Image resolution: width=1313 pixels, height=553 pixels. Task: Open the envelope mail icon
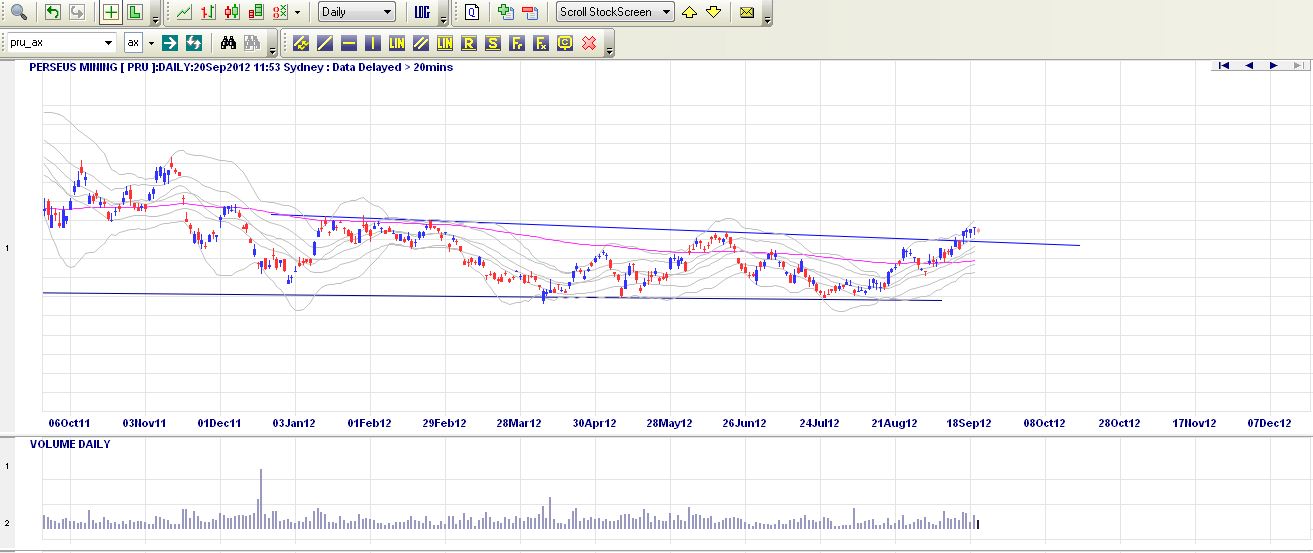[746, 12]
